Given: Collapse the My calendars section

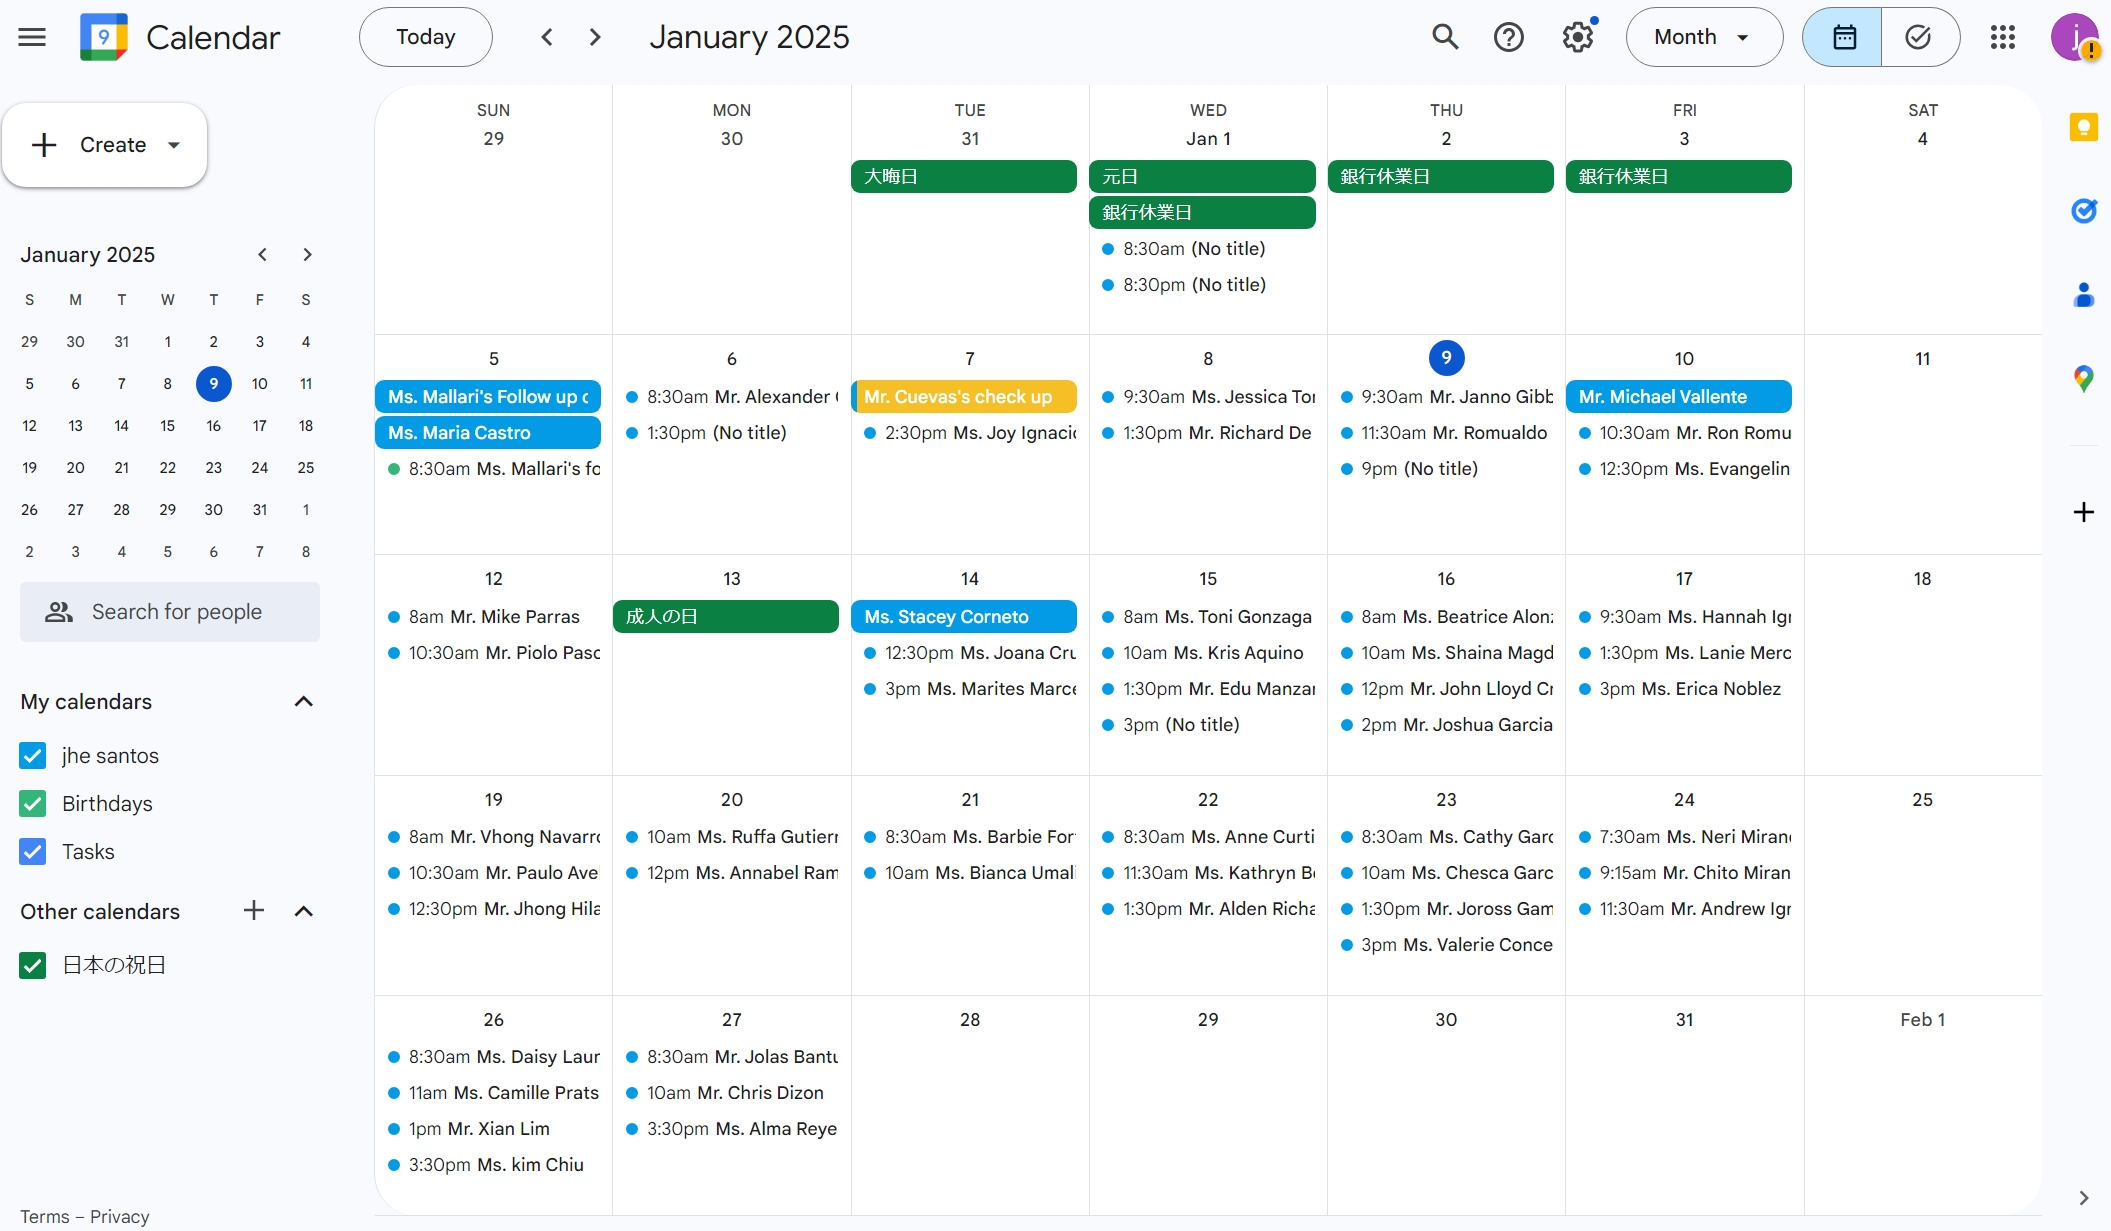Looking at the screenshot, I should tap(304, 701).
